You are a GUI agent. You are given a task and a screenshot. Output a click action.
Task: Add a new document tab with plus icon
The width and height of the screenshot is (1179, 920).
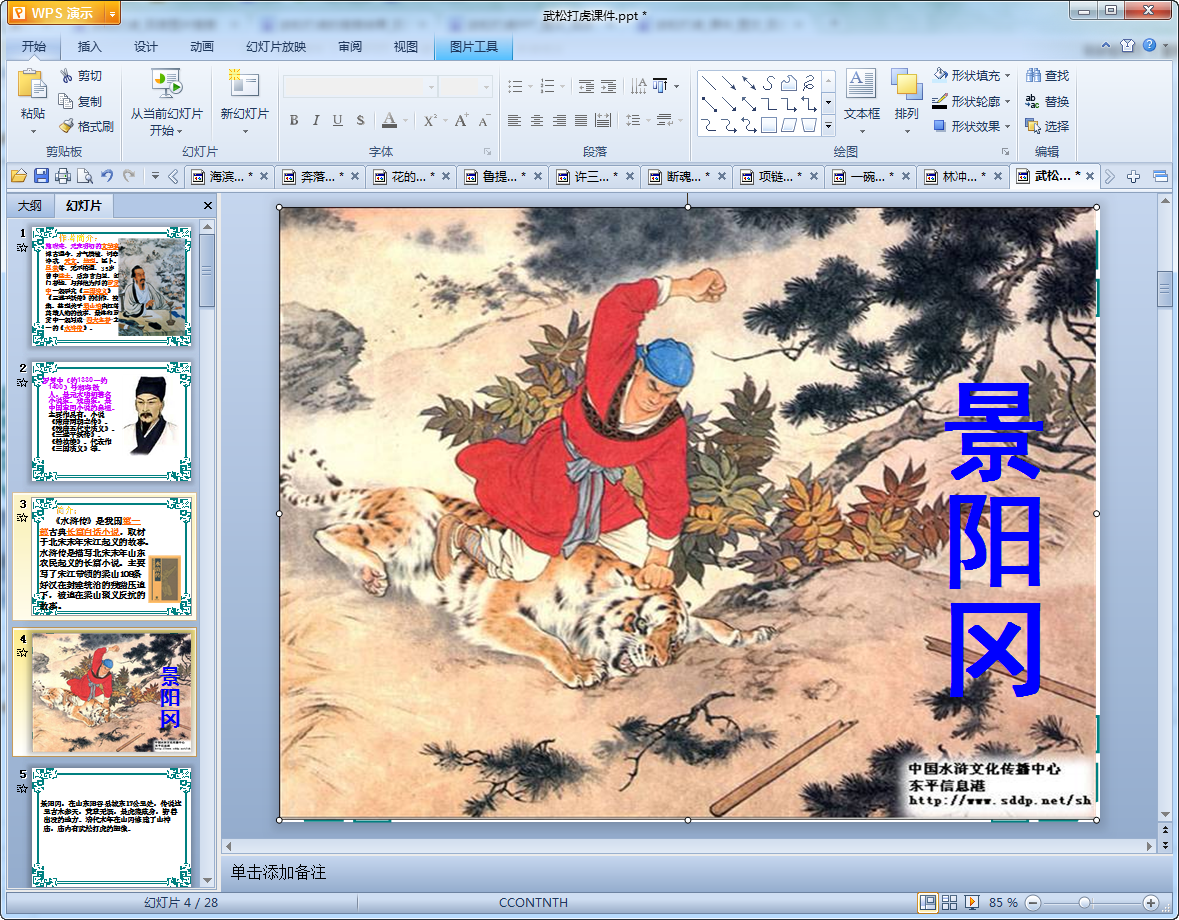tap(1133, 177)
